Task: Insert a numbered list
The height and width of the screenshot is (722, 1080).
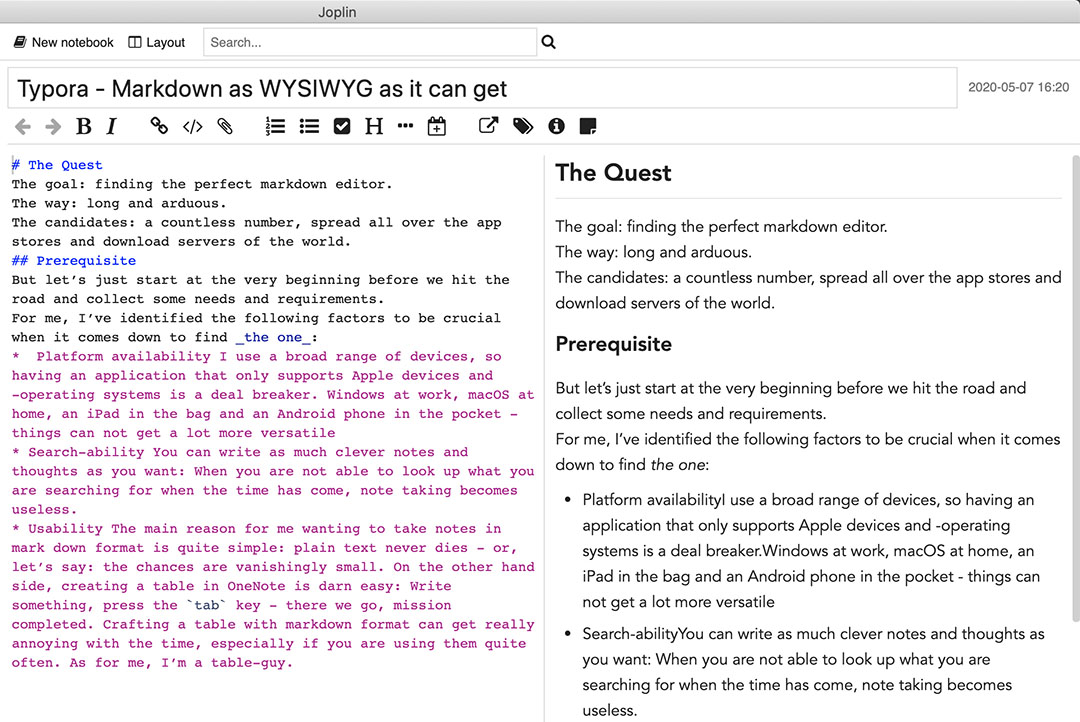Action: click(275, 127)
